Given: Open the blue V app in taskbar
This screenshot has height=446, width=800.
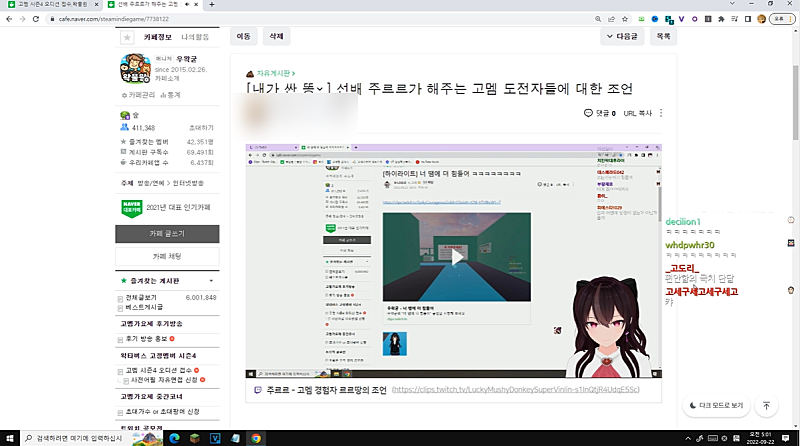Looking at the screenshot, I should pos(215,438).
